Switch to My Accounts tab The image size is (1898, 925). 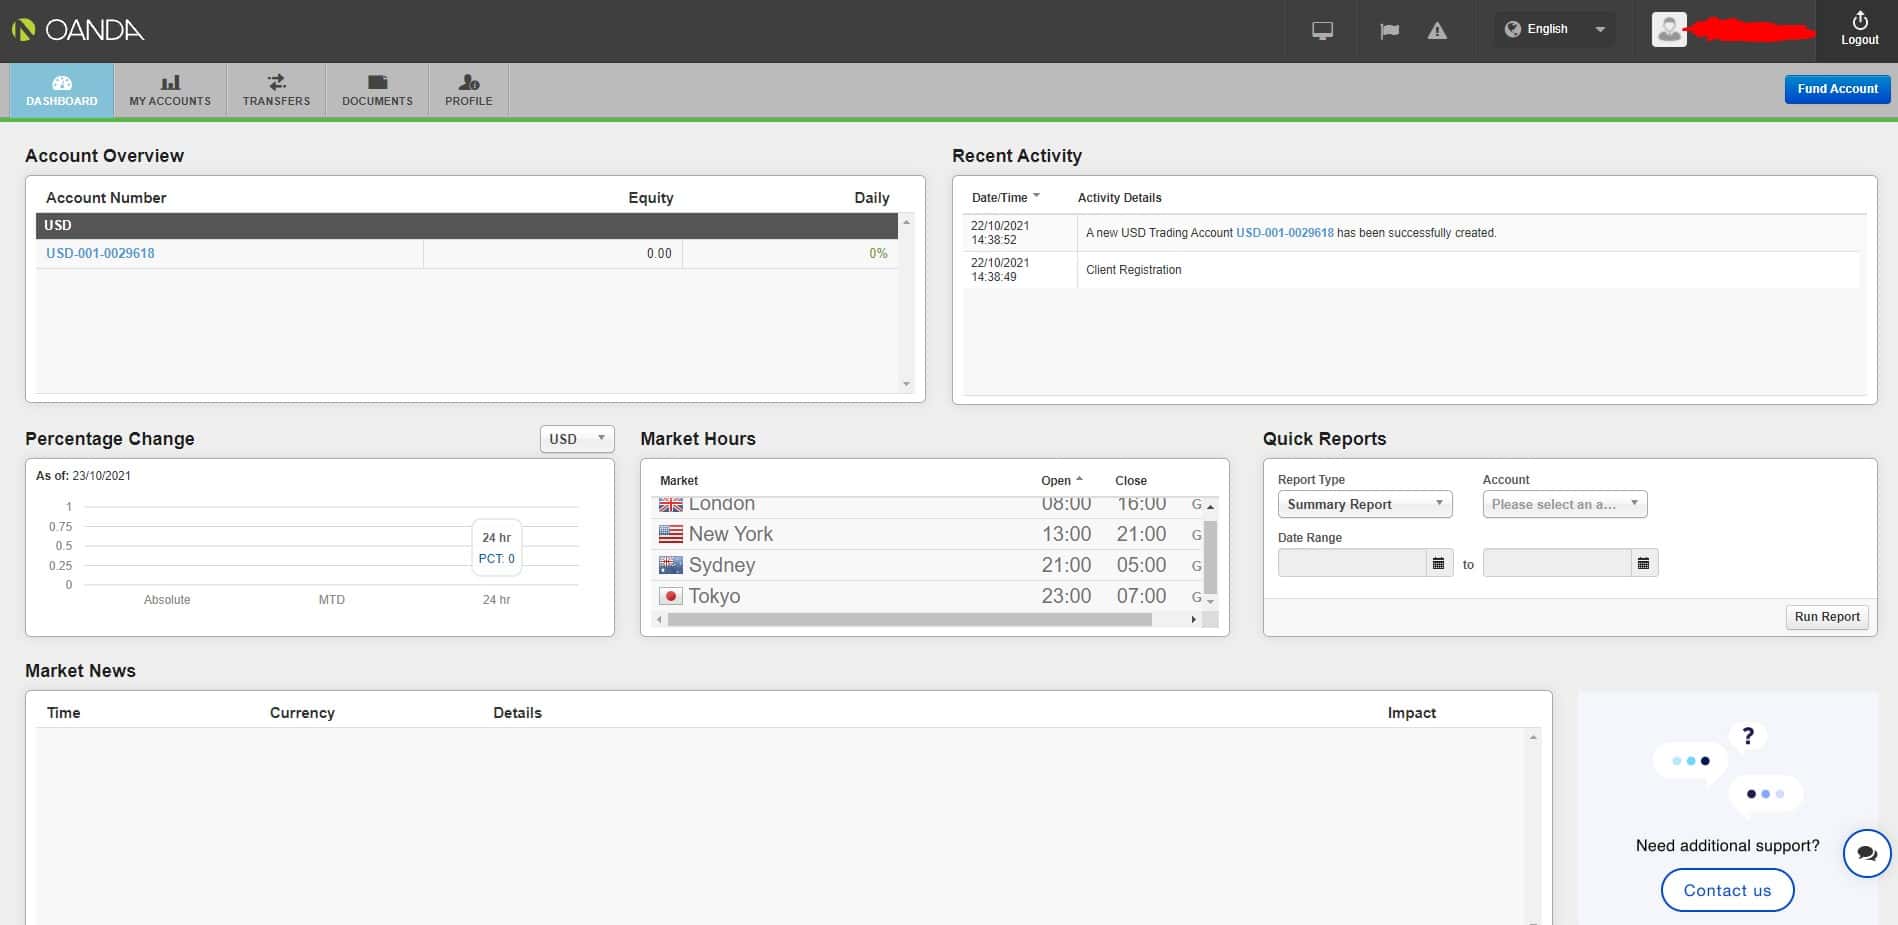point(170,90)
